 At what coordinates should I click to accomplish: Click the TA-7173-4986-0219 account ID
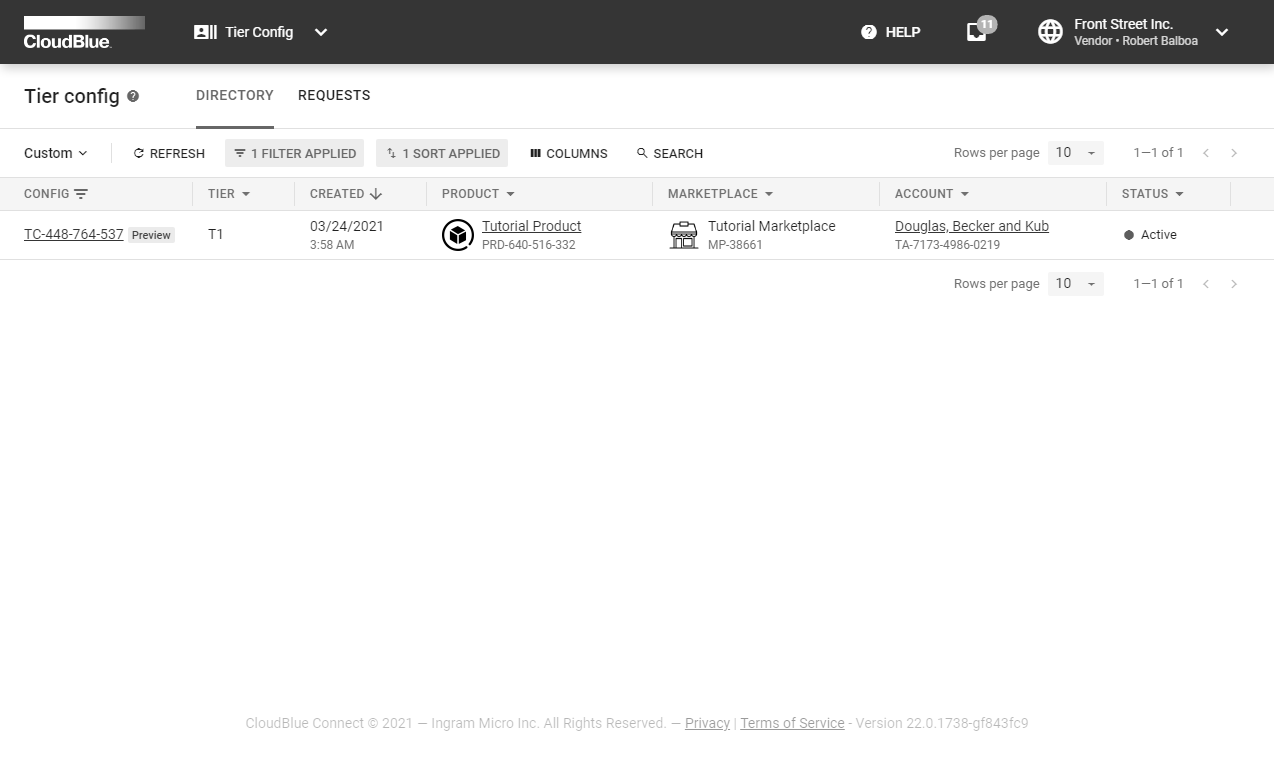coord(947,245)
